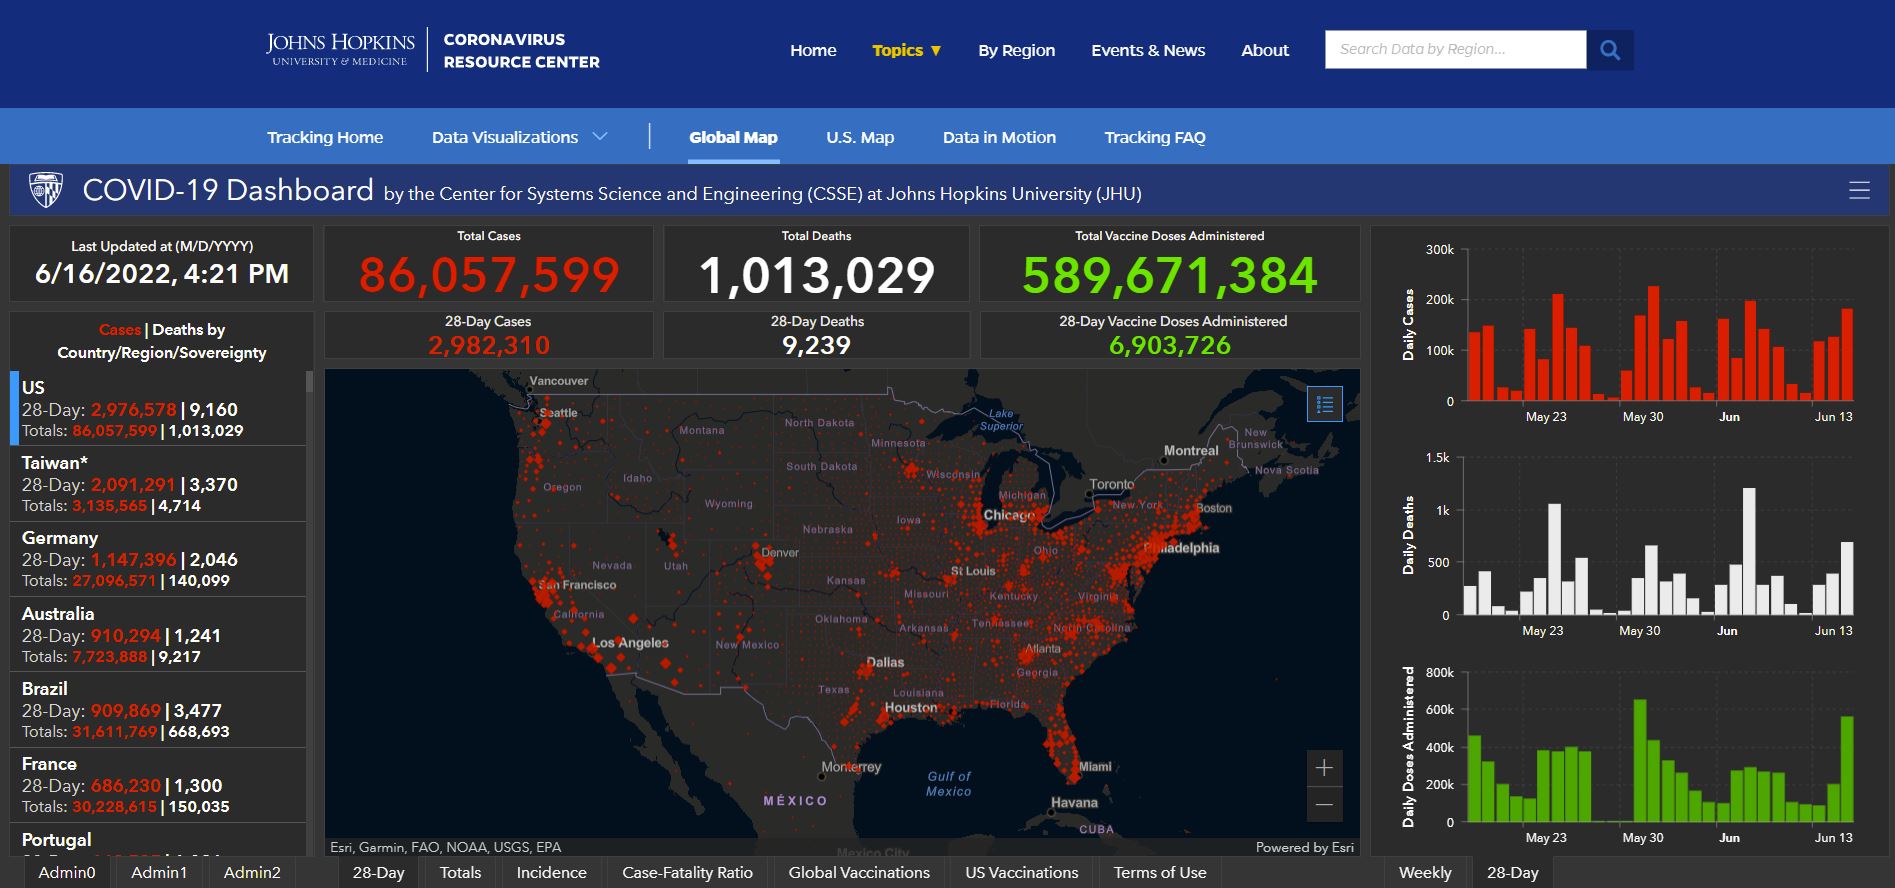Open the Terms of Use tab

pos(1160,872)
